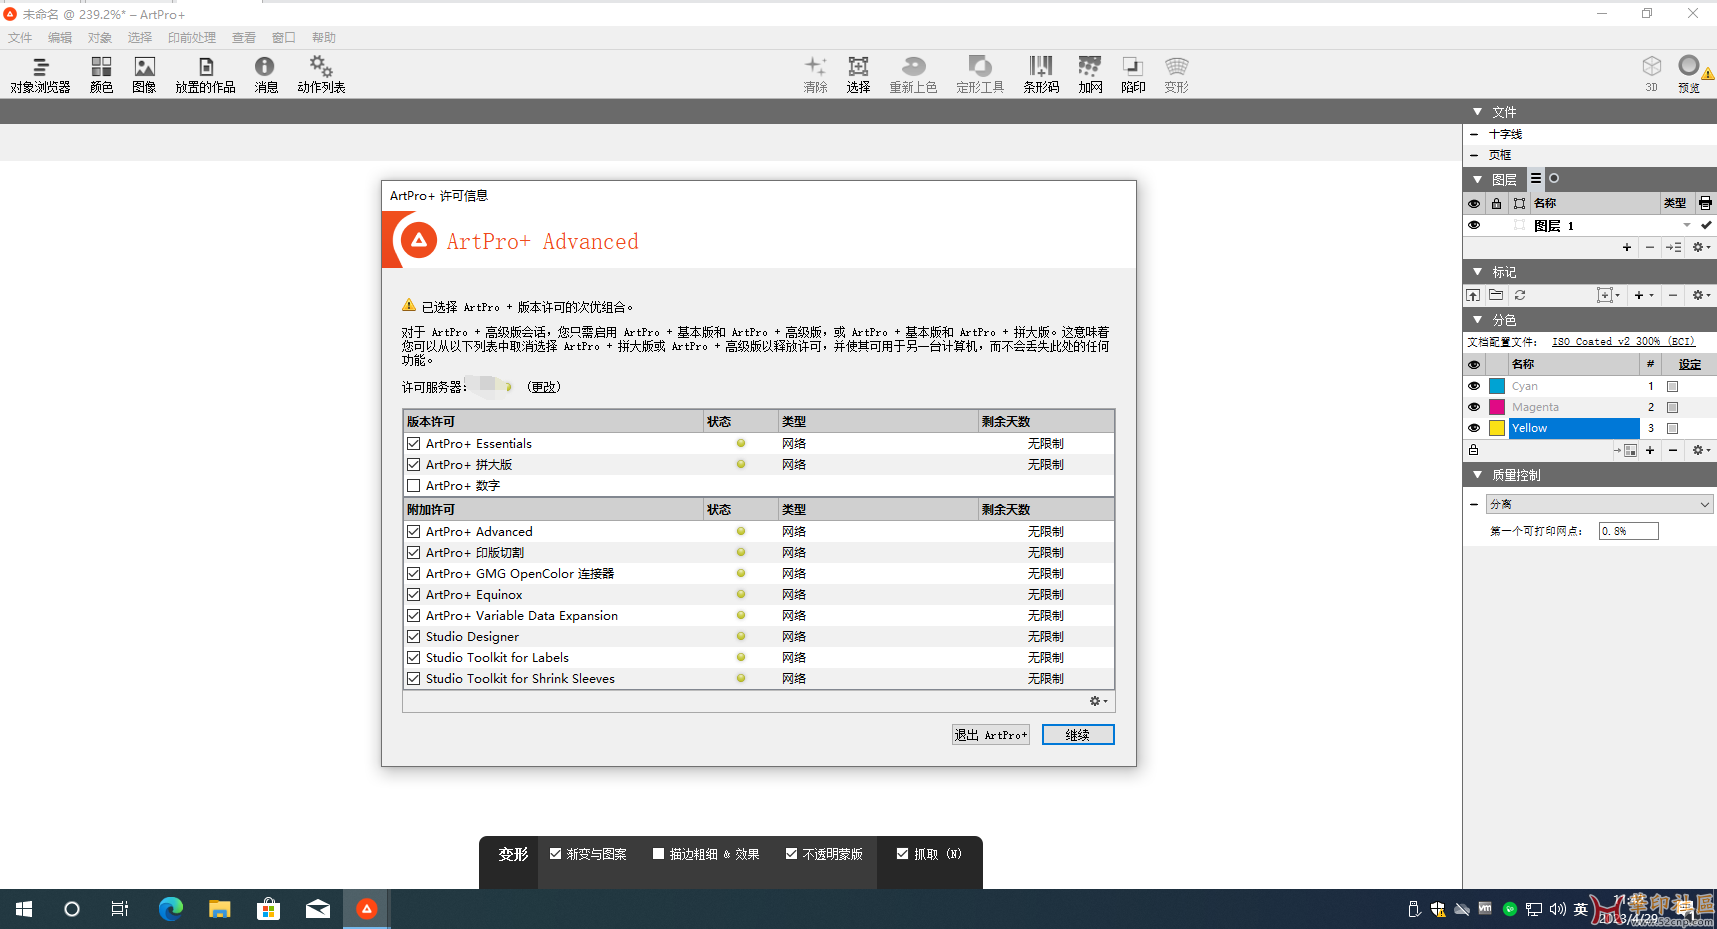This screenshot has width=1717, height=929.
Task: Open the license table gear menu
Action: click(x=1098, y=701)
